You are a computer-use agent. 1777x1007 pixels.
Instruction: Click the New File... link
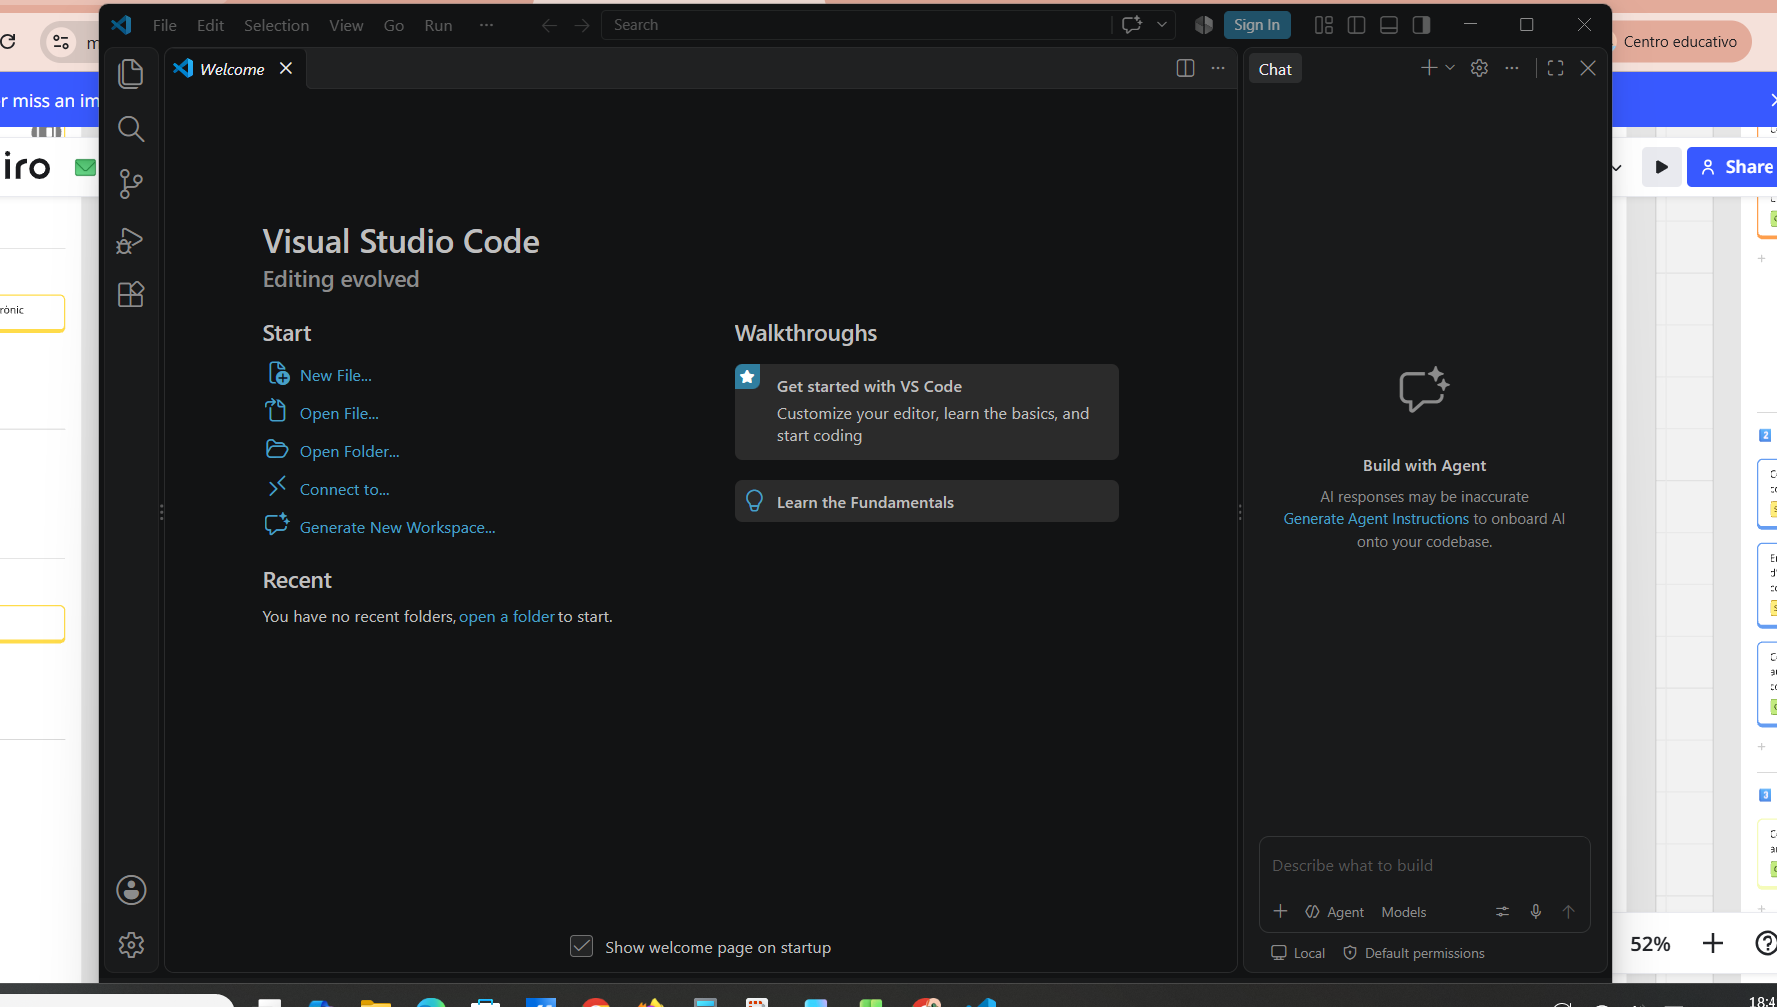coord(336,375)
